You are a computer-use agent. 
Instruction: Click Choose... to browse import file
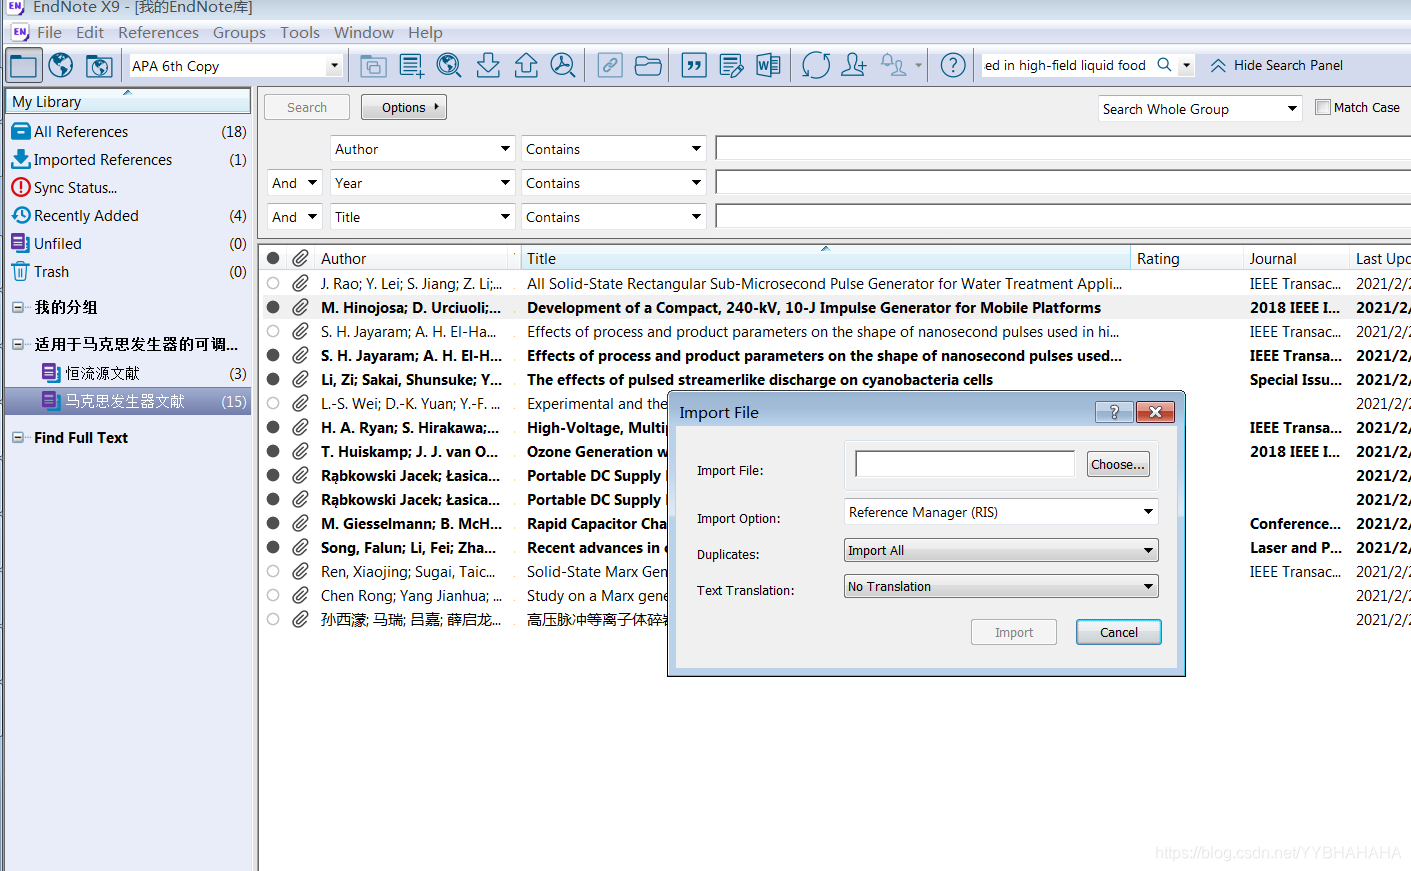coord(1118,464)
